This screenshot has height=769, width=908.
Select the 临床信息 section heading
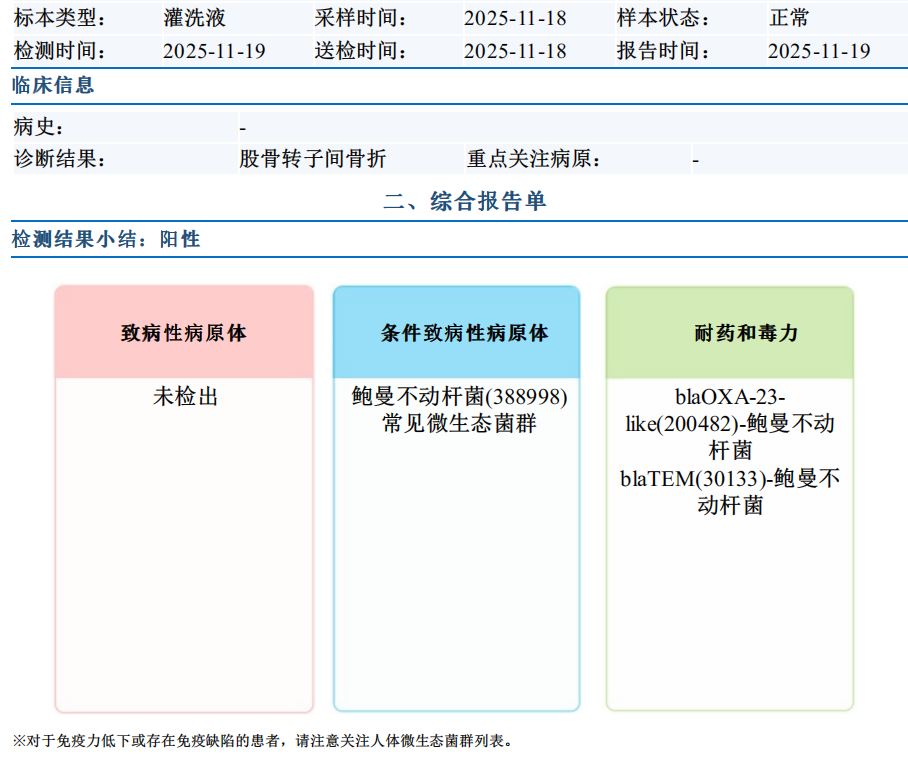tap(53, 86)
